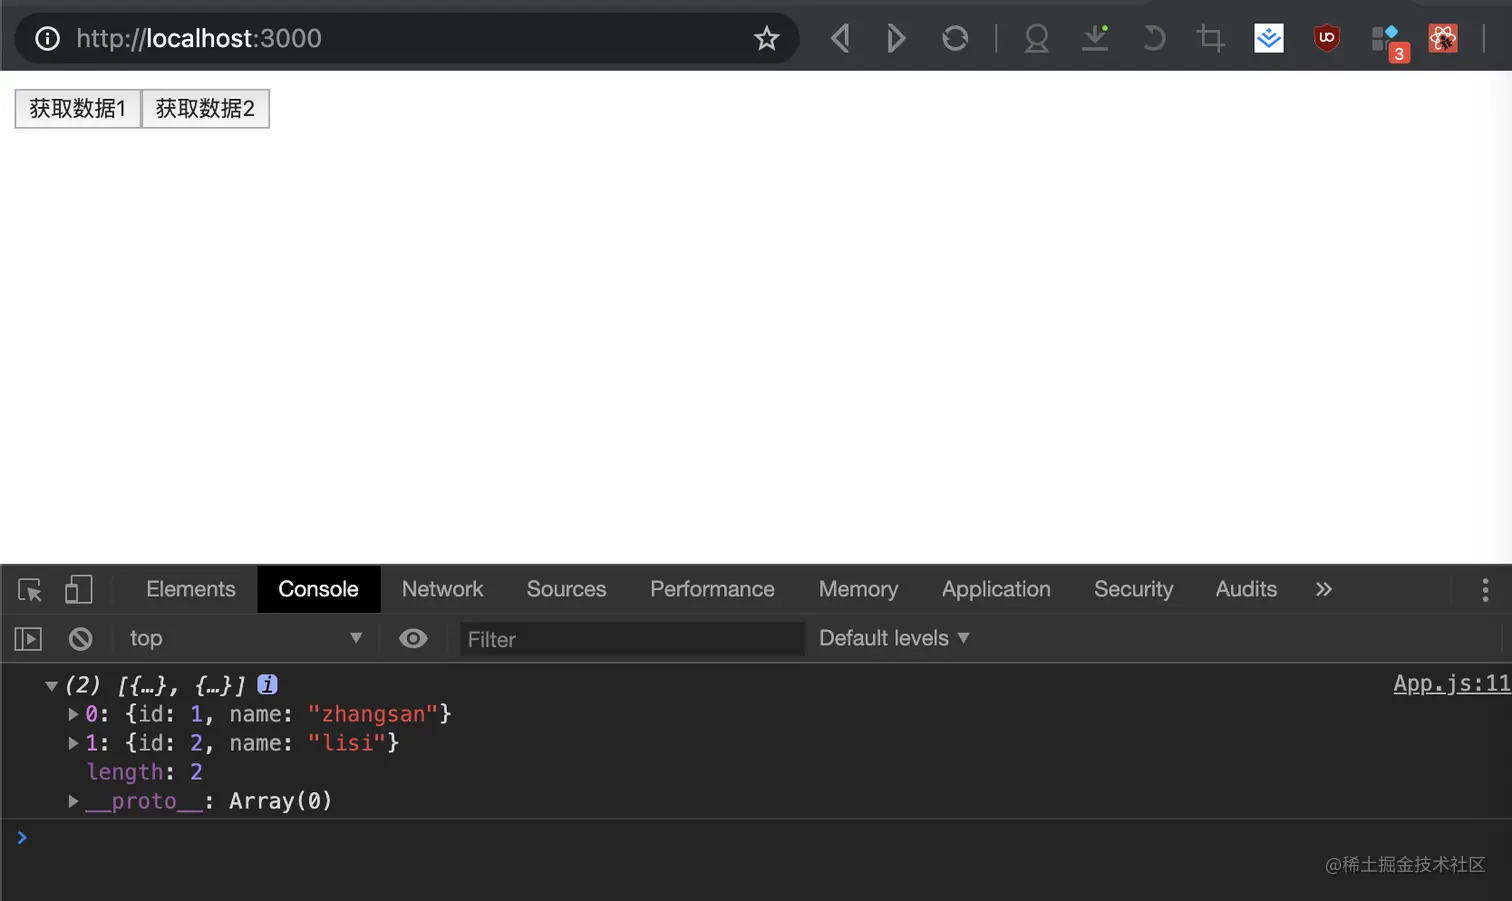Open the Network tab
Image resolution: width=1512 pixels, height=901 pixels.
coord(442,590)
